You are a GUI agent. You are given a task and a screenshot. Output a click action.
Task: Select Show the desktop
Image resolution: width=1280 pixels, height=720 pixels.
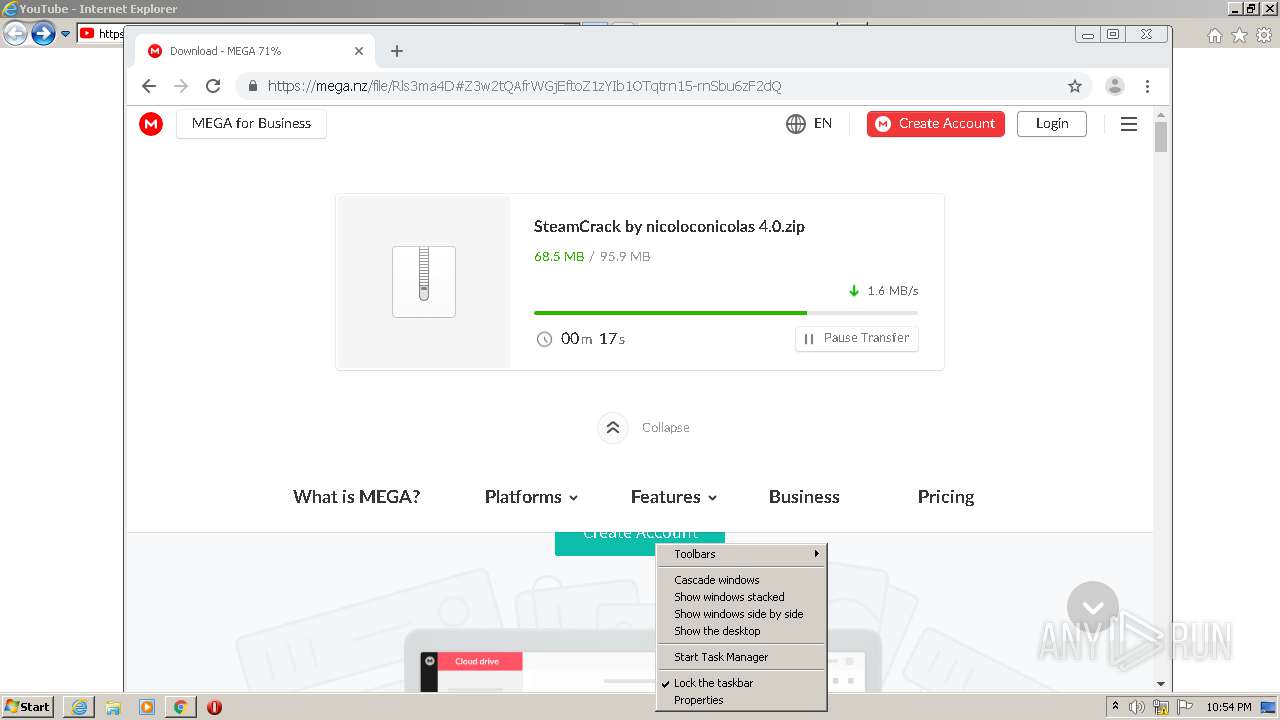[741, 631]
